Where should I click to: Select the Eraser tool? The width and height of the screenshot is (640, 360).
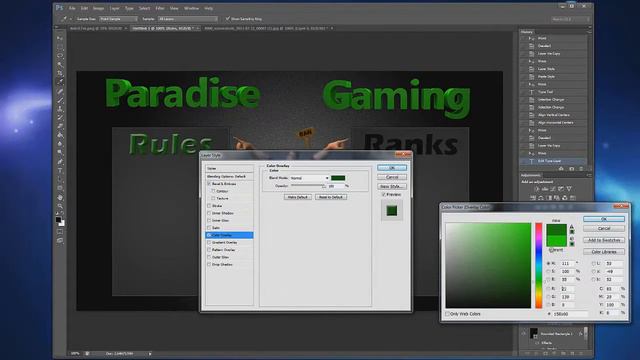click(60, 126)
